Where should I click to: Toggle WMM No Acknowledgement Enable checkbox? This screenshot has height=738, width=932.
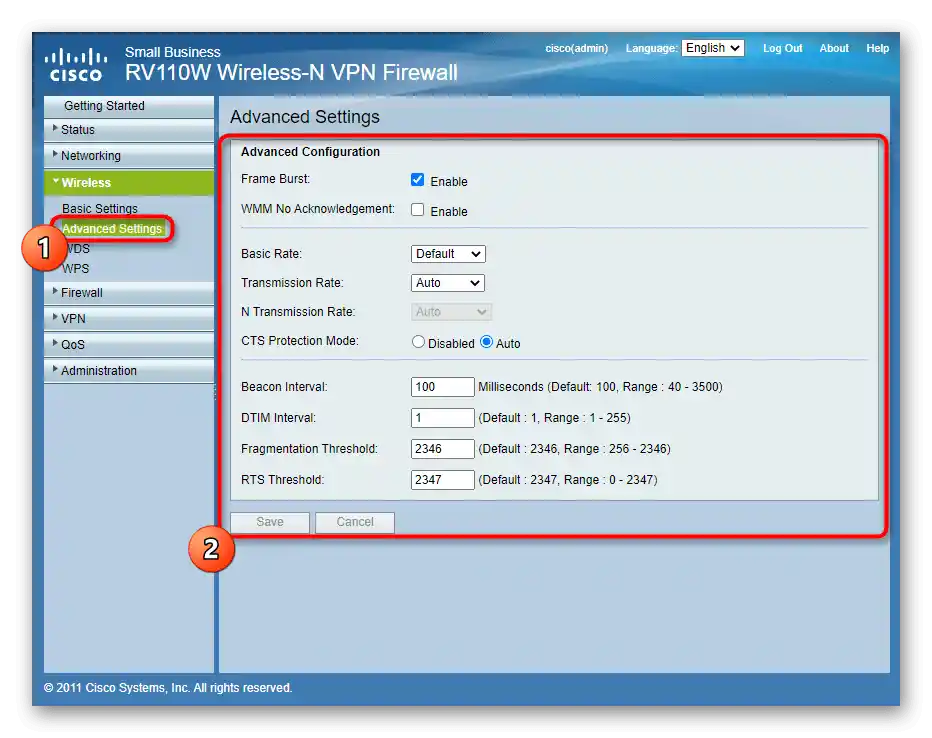point(417,210)
